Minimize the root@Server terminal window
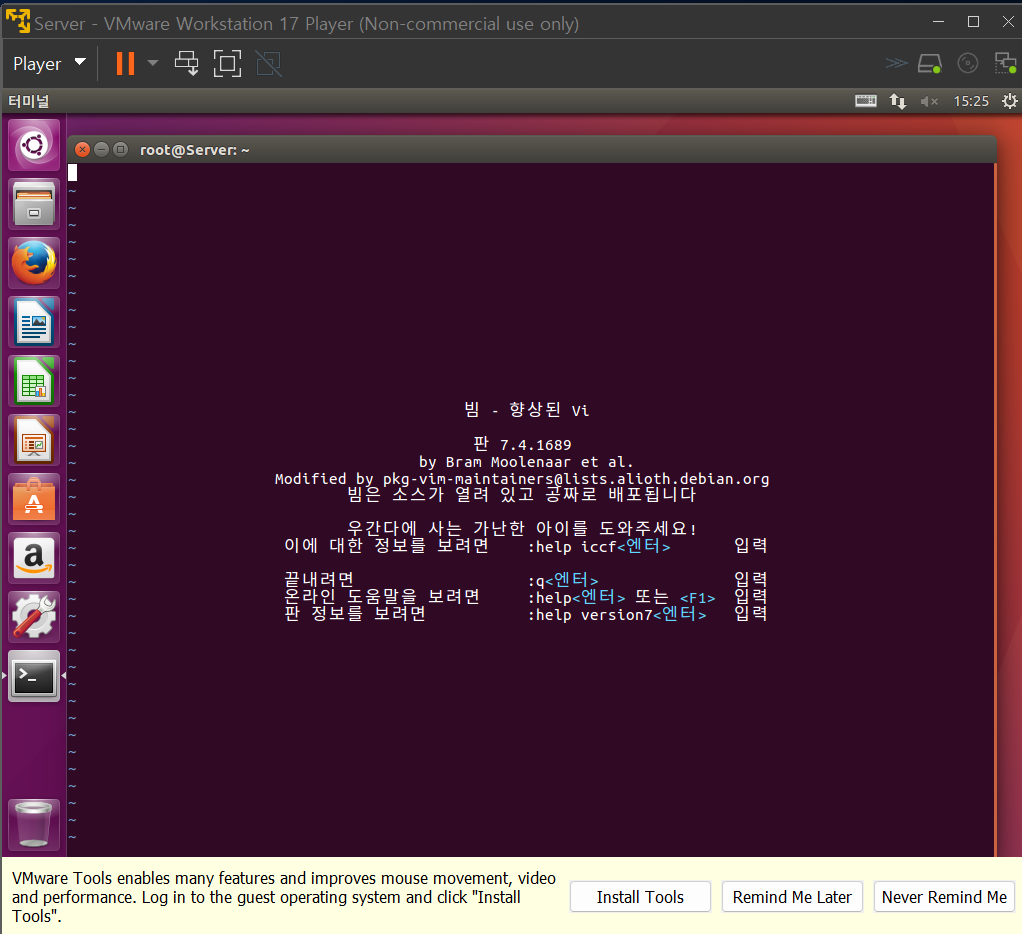1022x934 pixels. (101, 149)
